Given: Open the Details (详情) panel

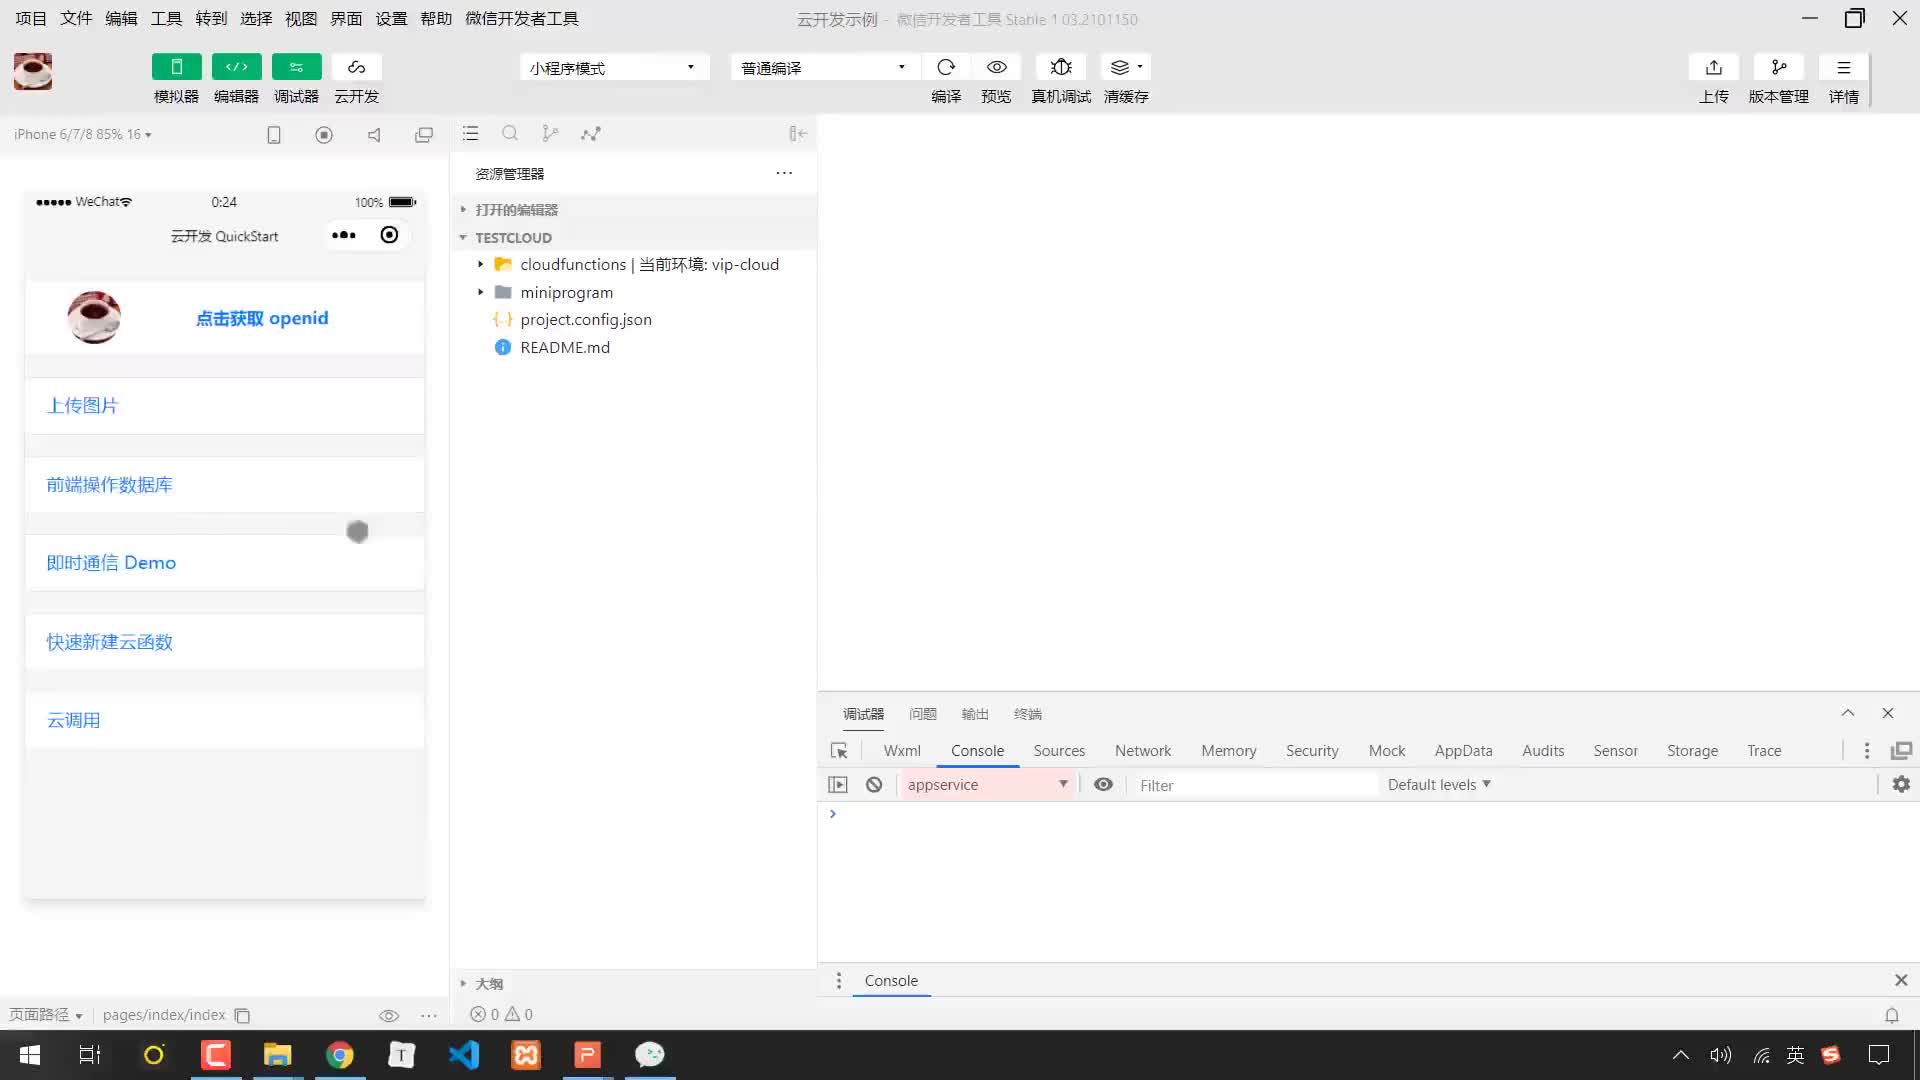Looking at the screenshot, I should 1843,67.
